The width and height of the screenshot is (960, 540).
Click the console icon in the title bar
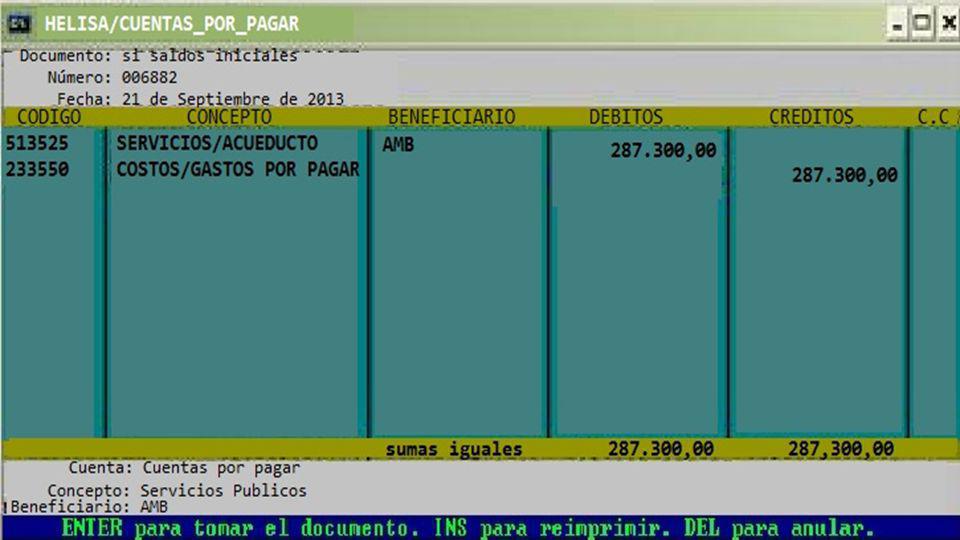click(19, 23)
